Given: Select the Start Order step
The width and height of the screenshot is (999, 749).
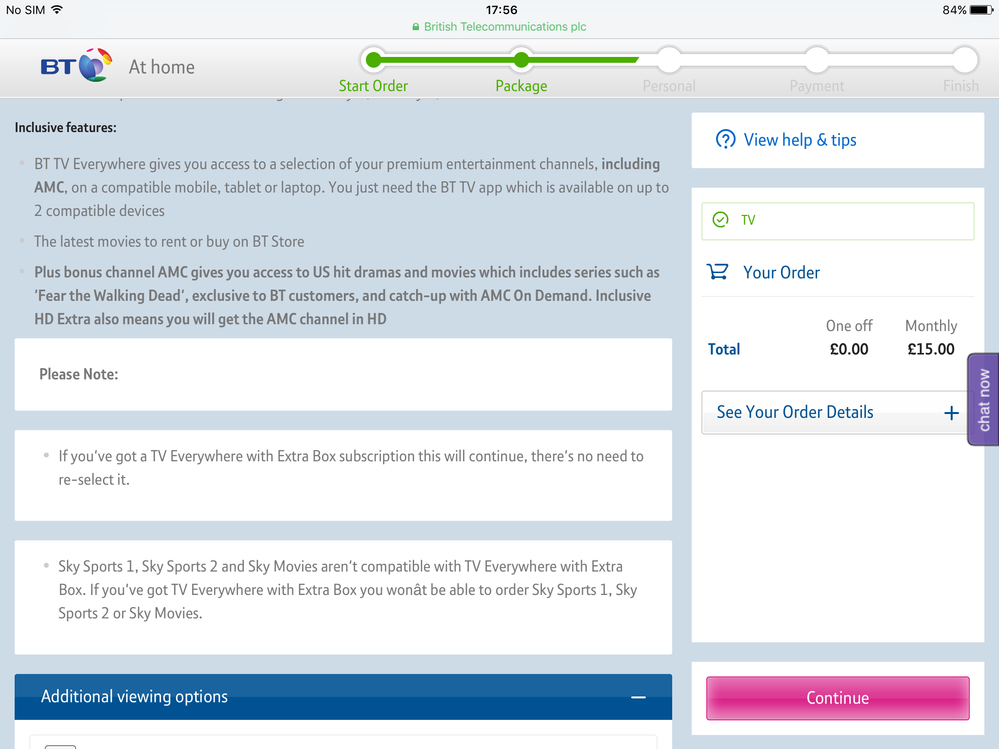Looking at the screenshot, I should [373, 86].
